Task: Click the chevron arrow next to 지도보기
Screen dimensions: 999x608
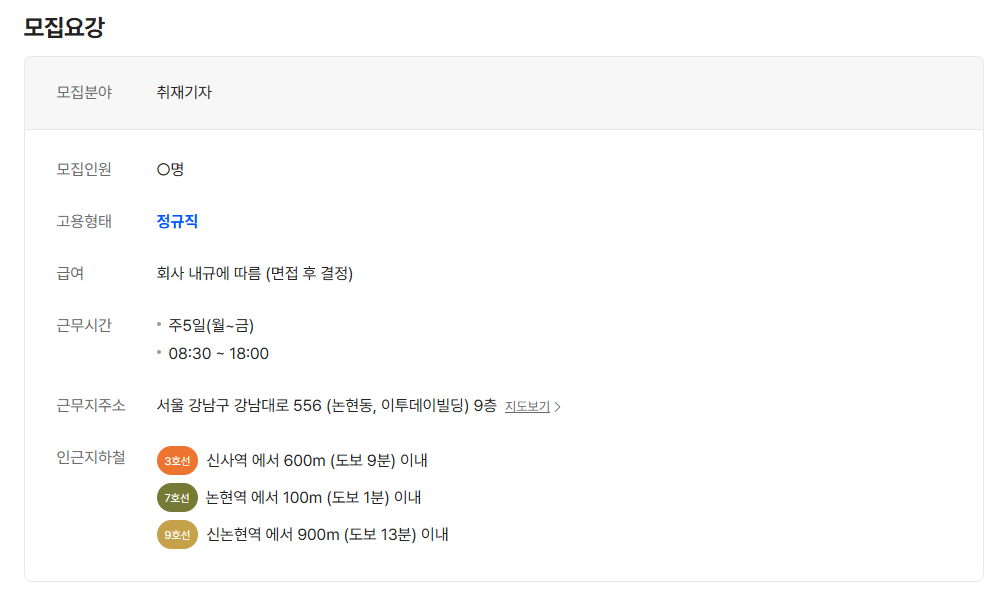Action: (x=558, y=407)
